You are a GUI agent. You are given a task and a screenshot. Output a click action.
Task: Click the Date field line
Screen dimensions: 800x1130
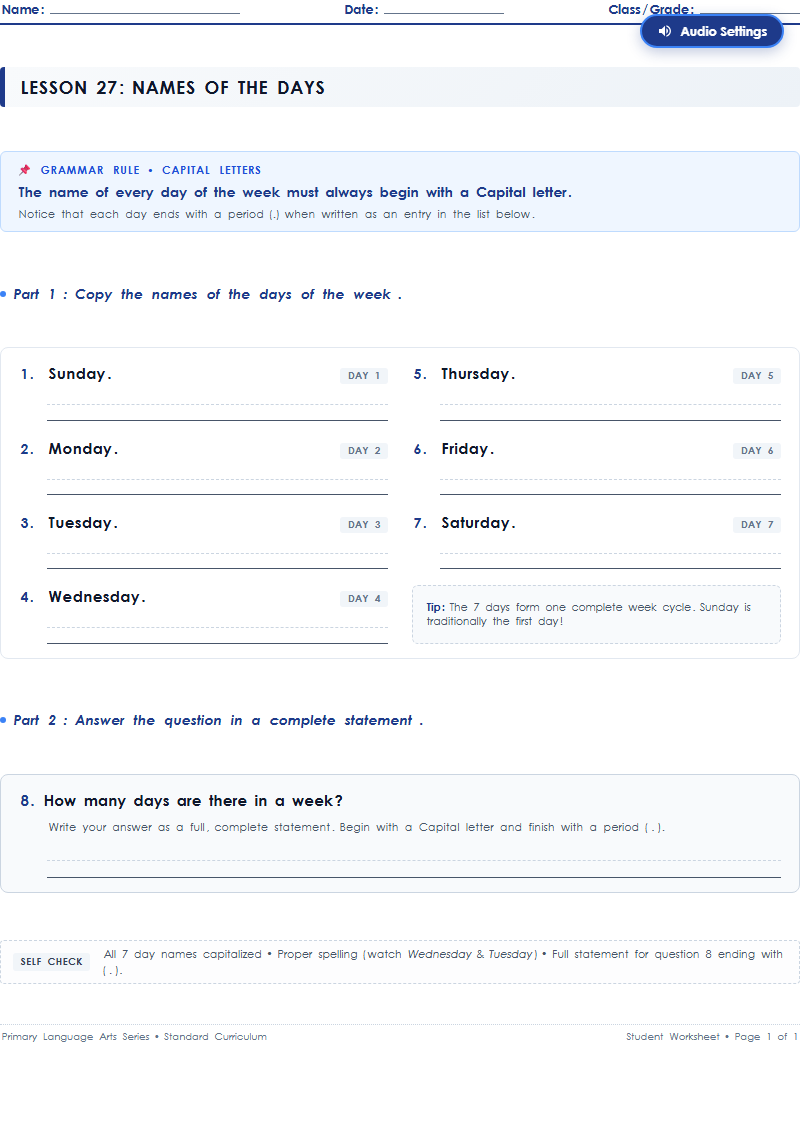pyautogui.click(x=444, y=10)
